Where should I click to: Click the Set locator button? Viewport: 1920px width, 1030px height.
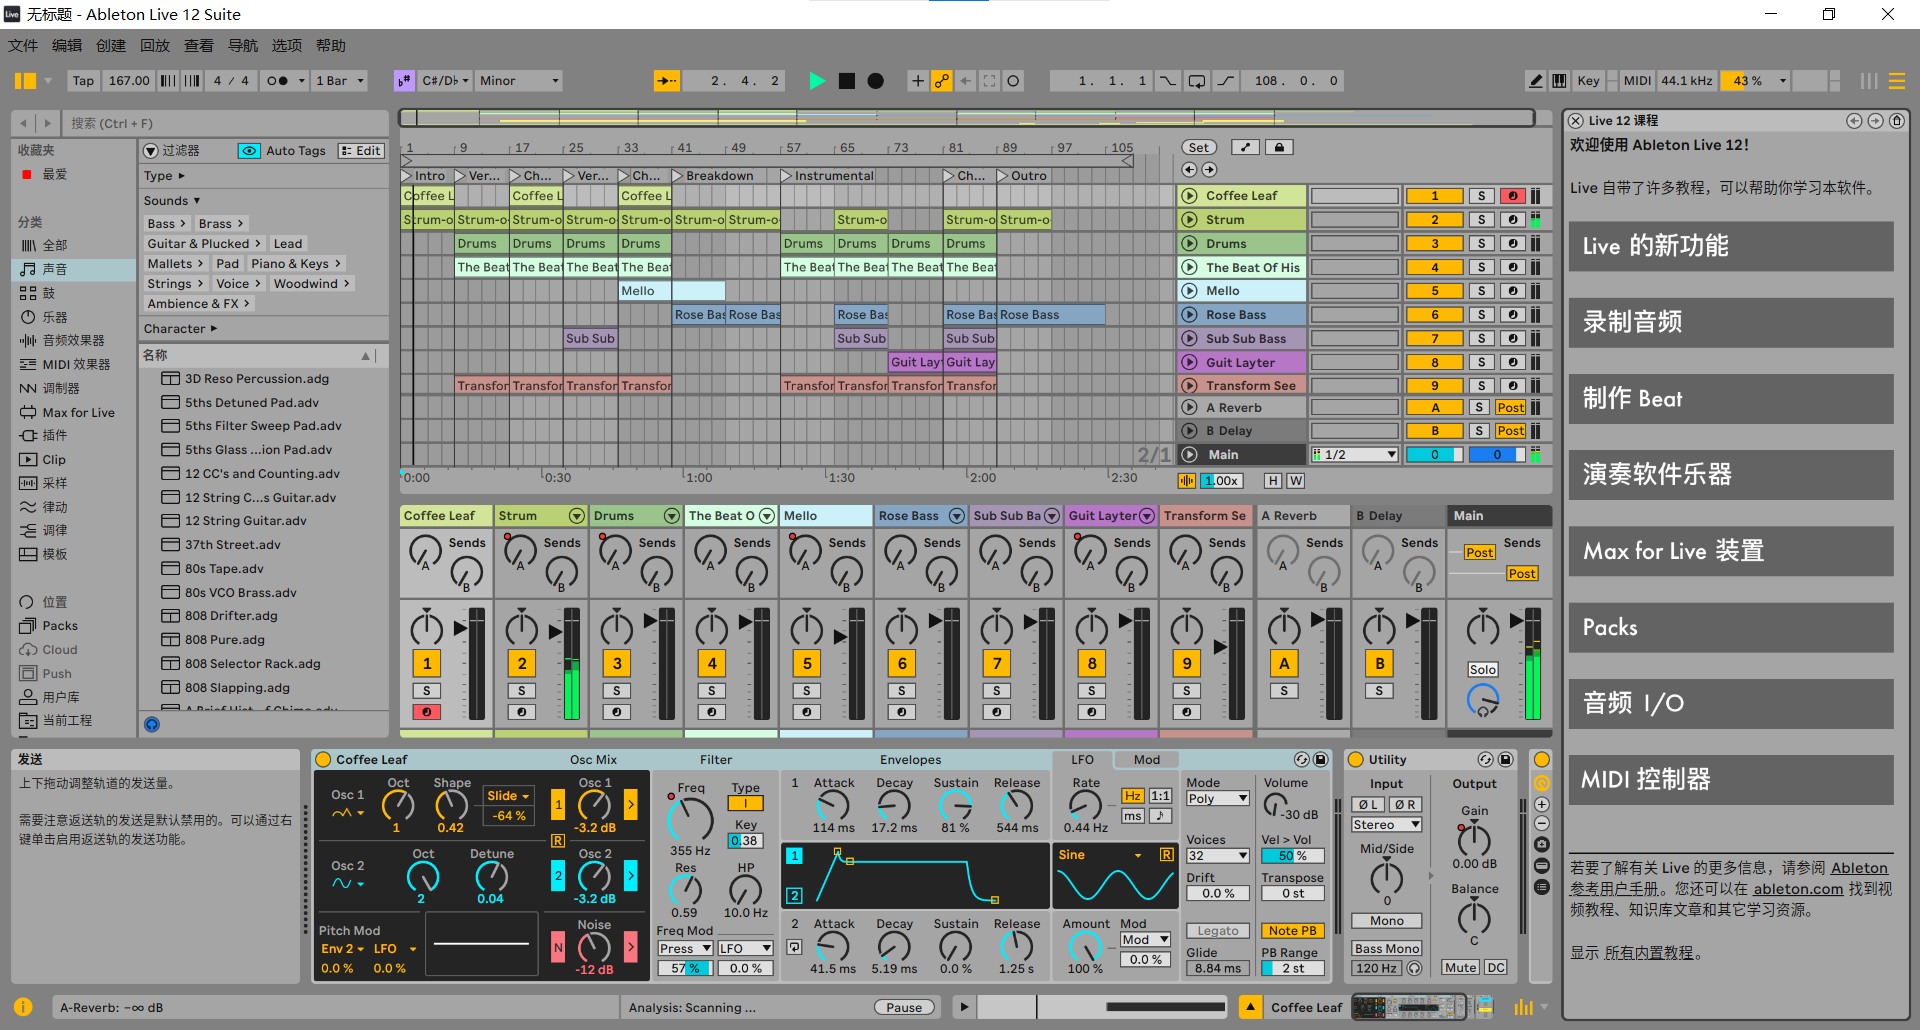coord(1199,147)
